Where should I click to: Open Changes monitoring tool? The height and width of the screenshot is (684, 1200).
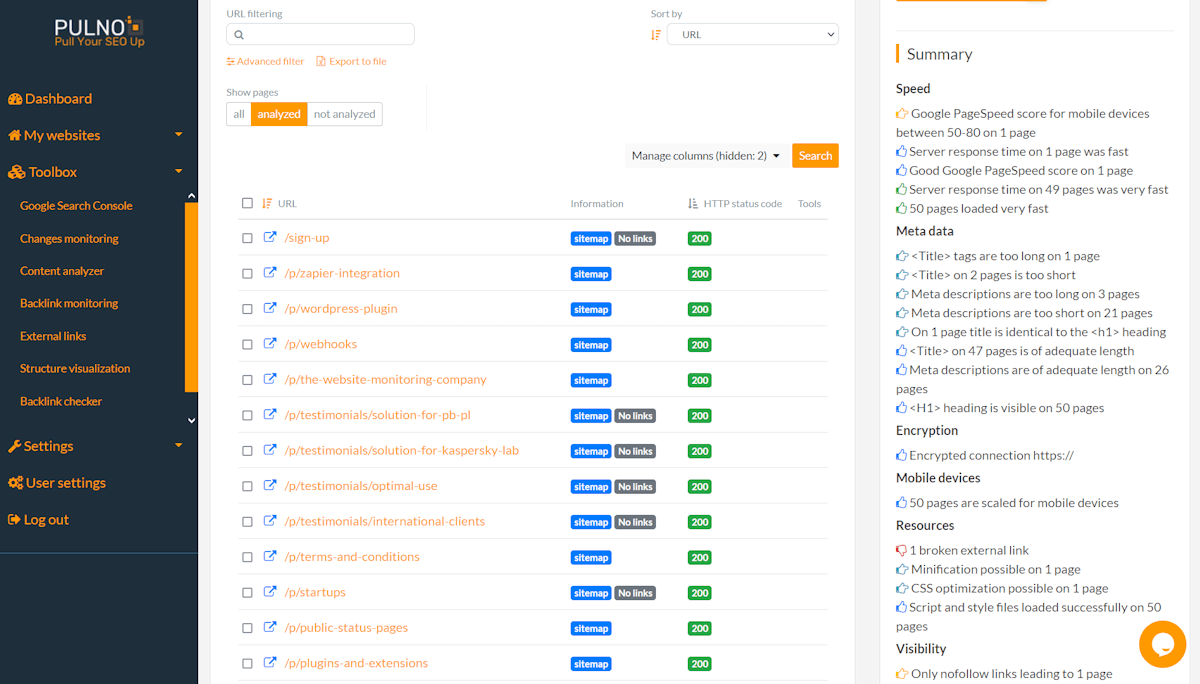tap(69, 239)
